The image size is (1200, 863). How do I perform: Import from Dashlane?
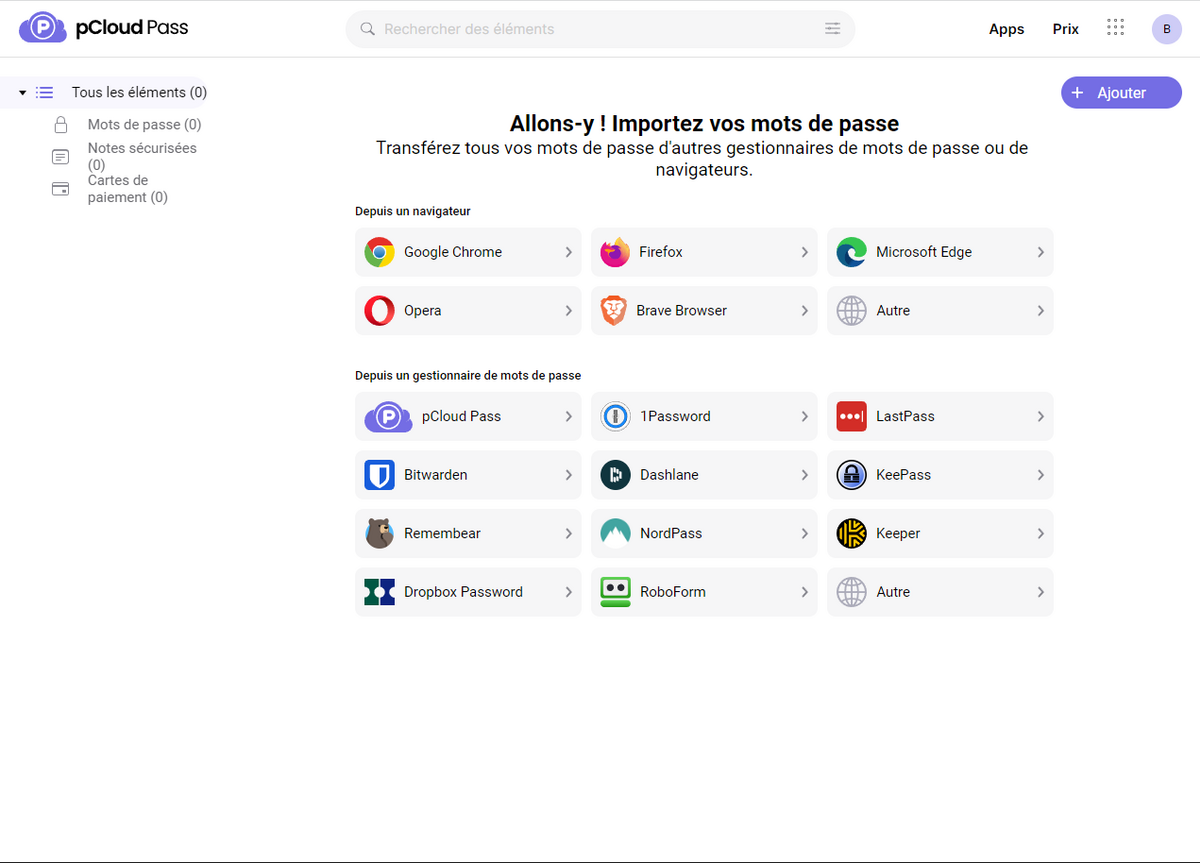click(704, 475)
